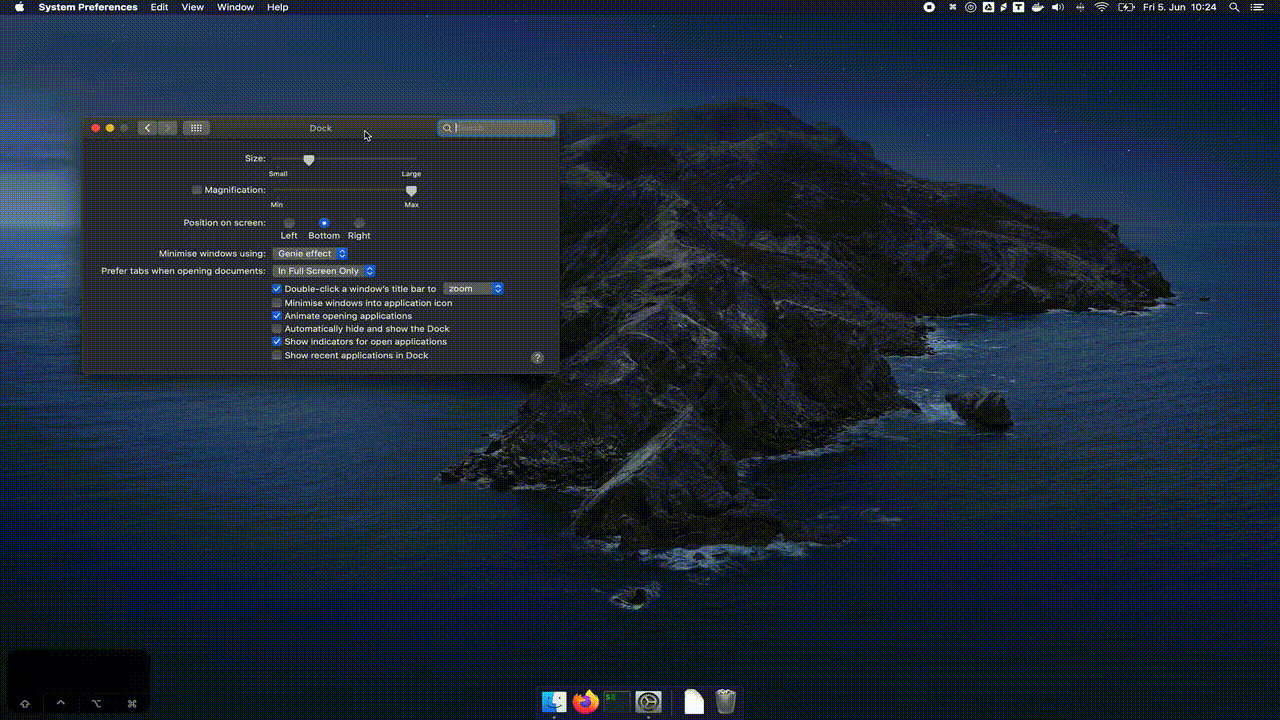Toggle Automatically hide and show the Dock
Viewport: 1280px width, 720px height.
click(x=277, y=329)
